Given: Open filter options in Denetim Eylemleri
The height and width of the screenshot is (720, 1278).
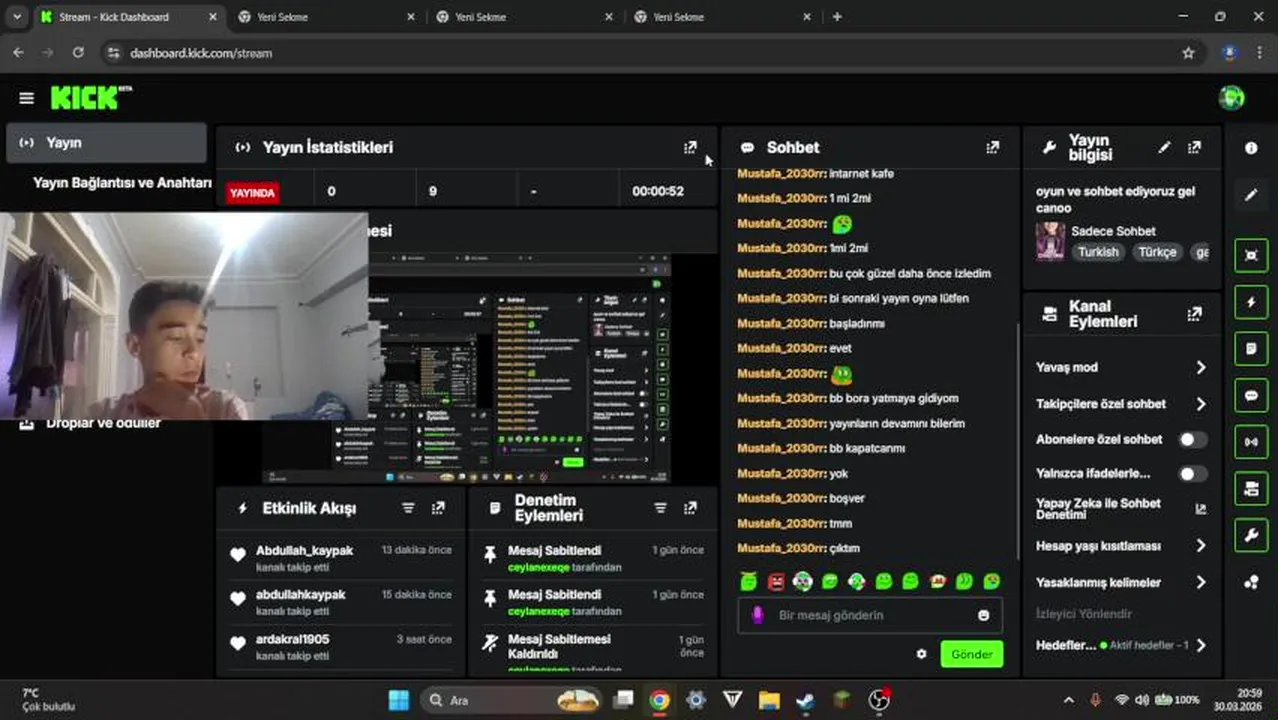Looking at the screenshot, I should coord(660,508).
